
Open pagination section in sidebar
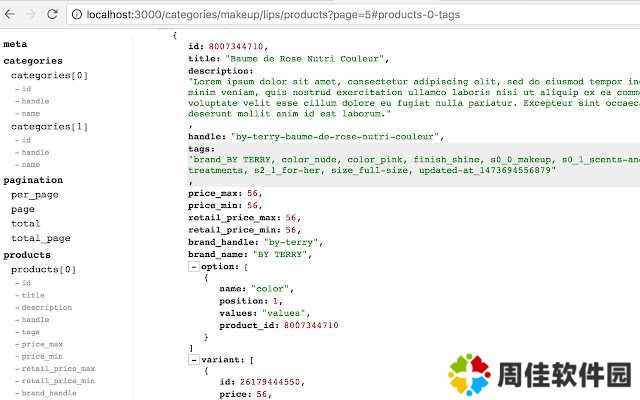pos(33,180)
